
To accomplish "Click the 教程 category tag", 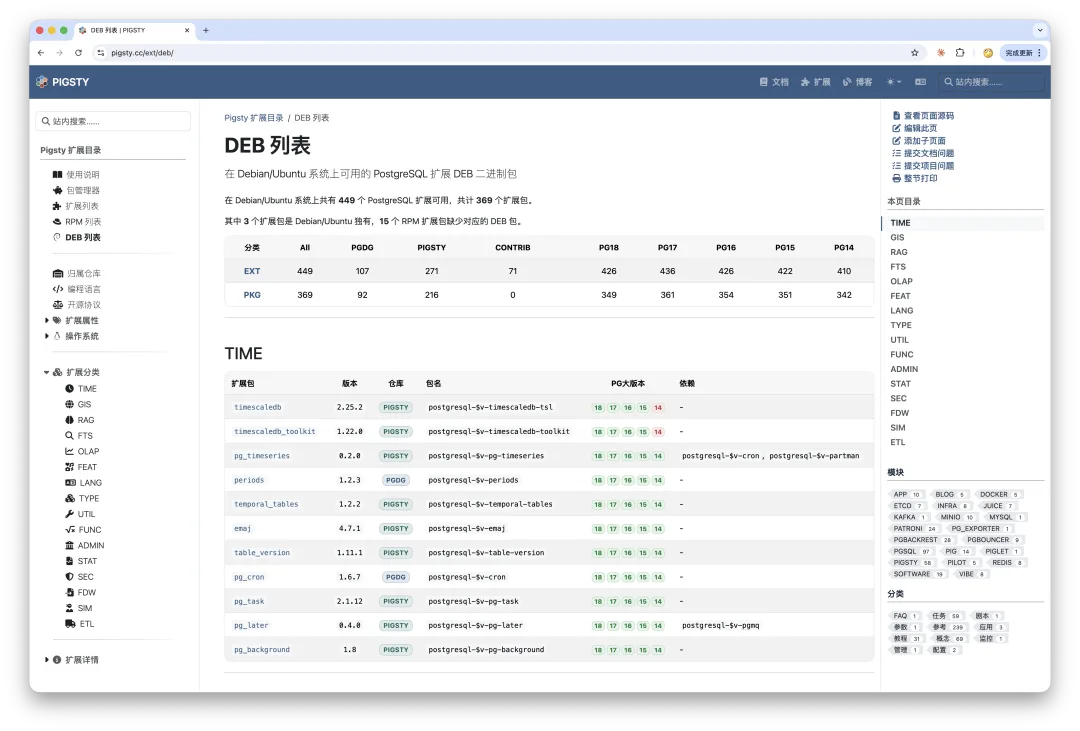I will point(906,639).
